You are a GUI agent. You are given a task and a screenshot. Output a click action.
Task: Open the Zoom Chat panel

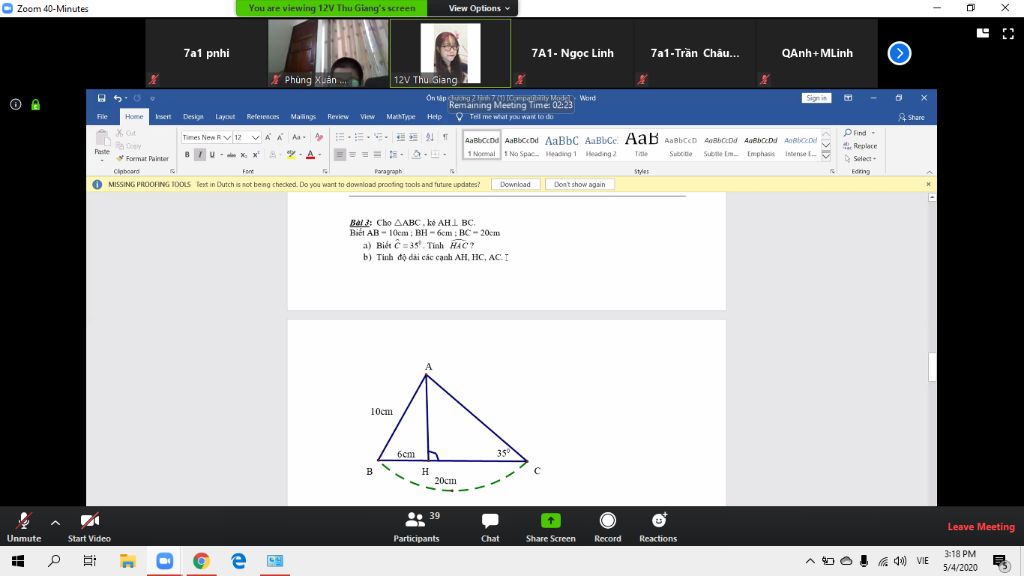(490, 527)
